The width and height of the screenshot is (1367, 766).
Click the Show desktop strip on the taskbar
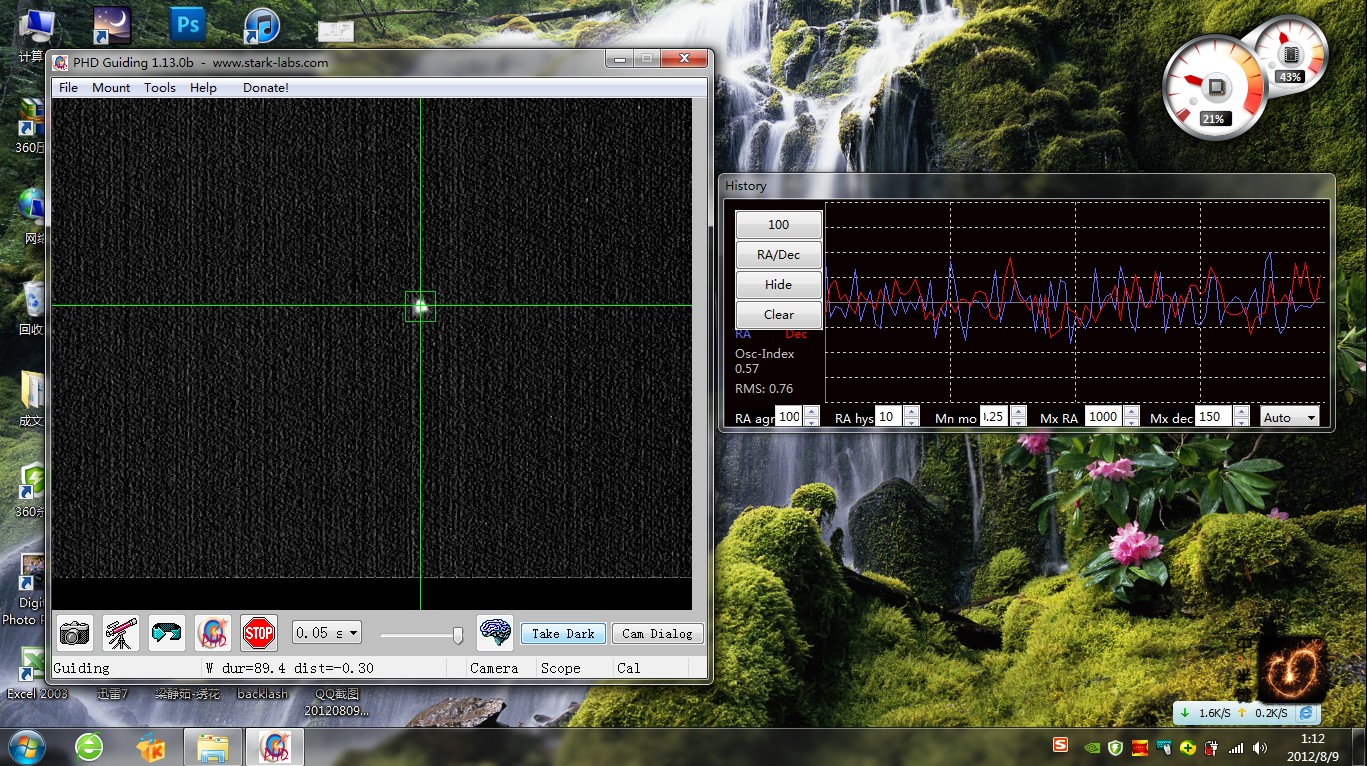coord(1360,747)
